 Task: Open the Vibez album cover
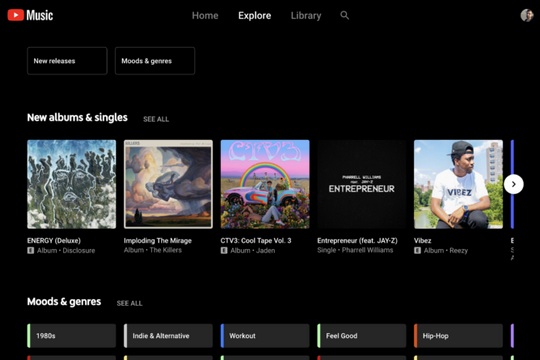click(458, 184)
